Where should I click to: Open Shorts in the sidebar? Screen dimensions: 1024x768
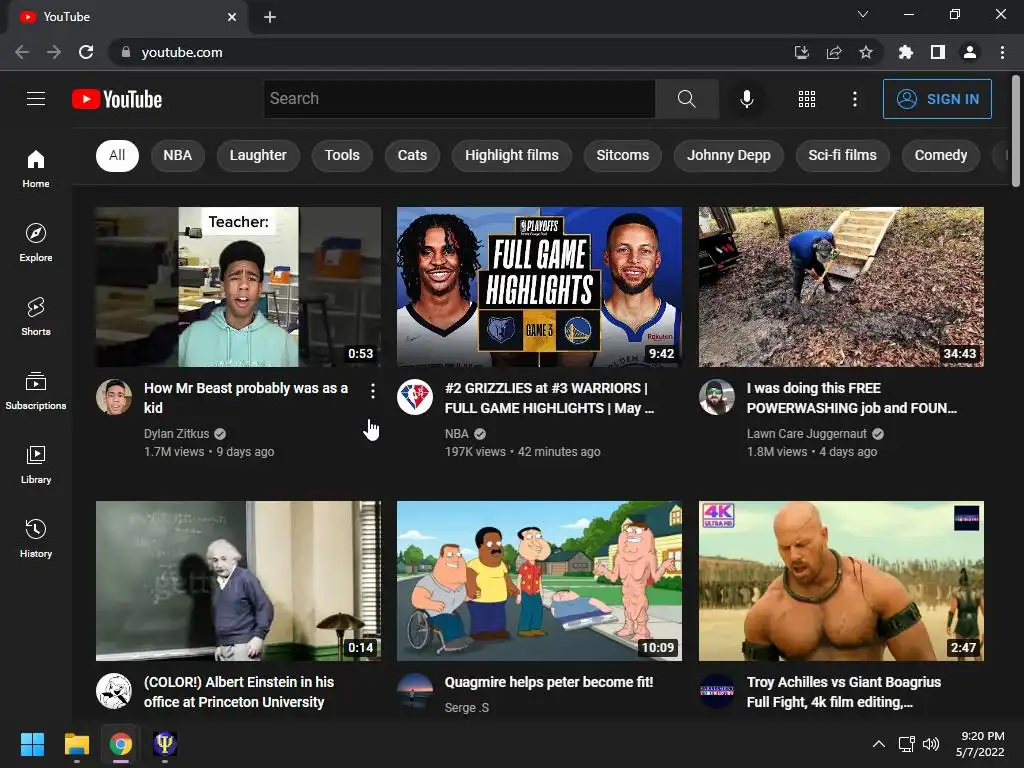point(36,317)
